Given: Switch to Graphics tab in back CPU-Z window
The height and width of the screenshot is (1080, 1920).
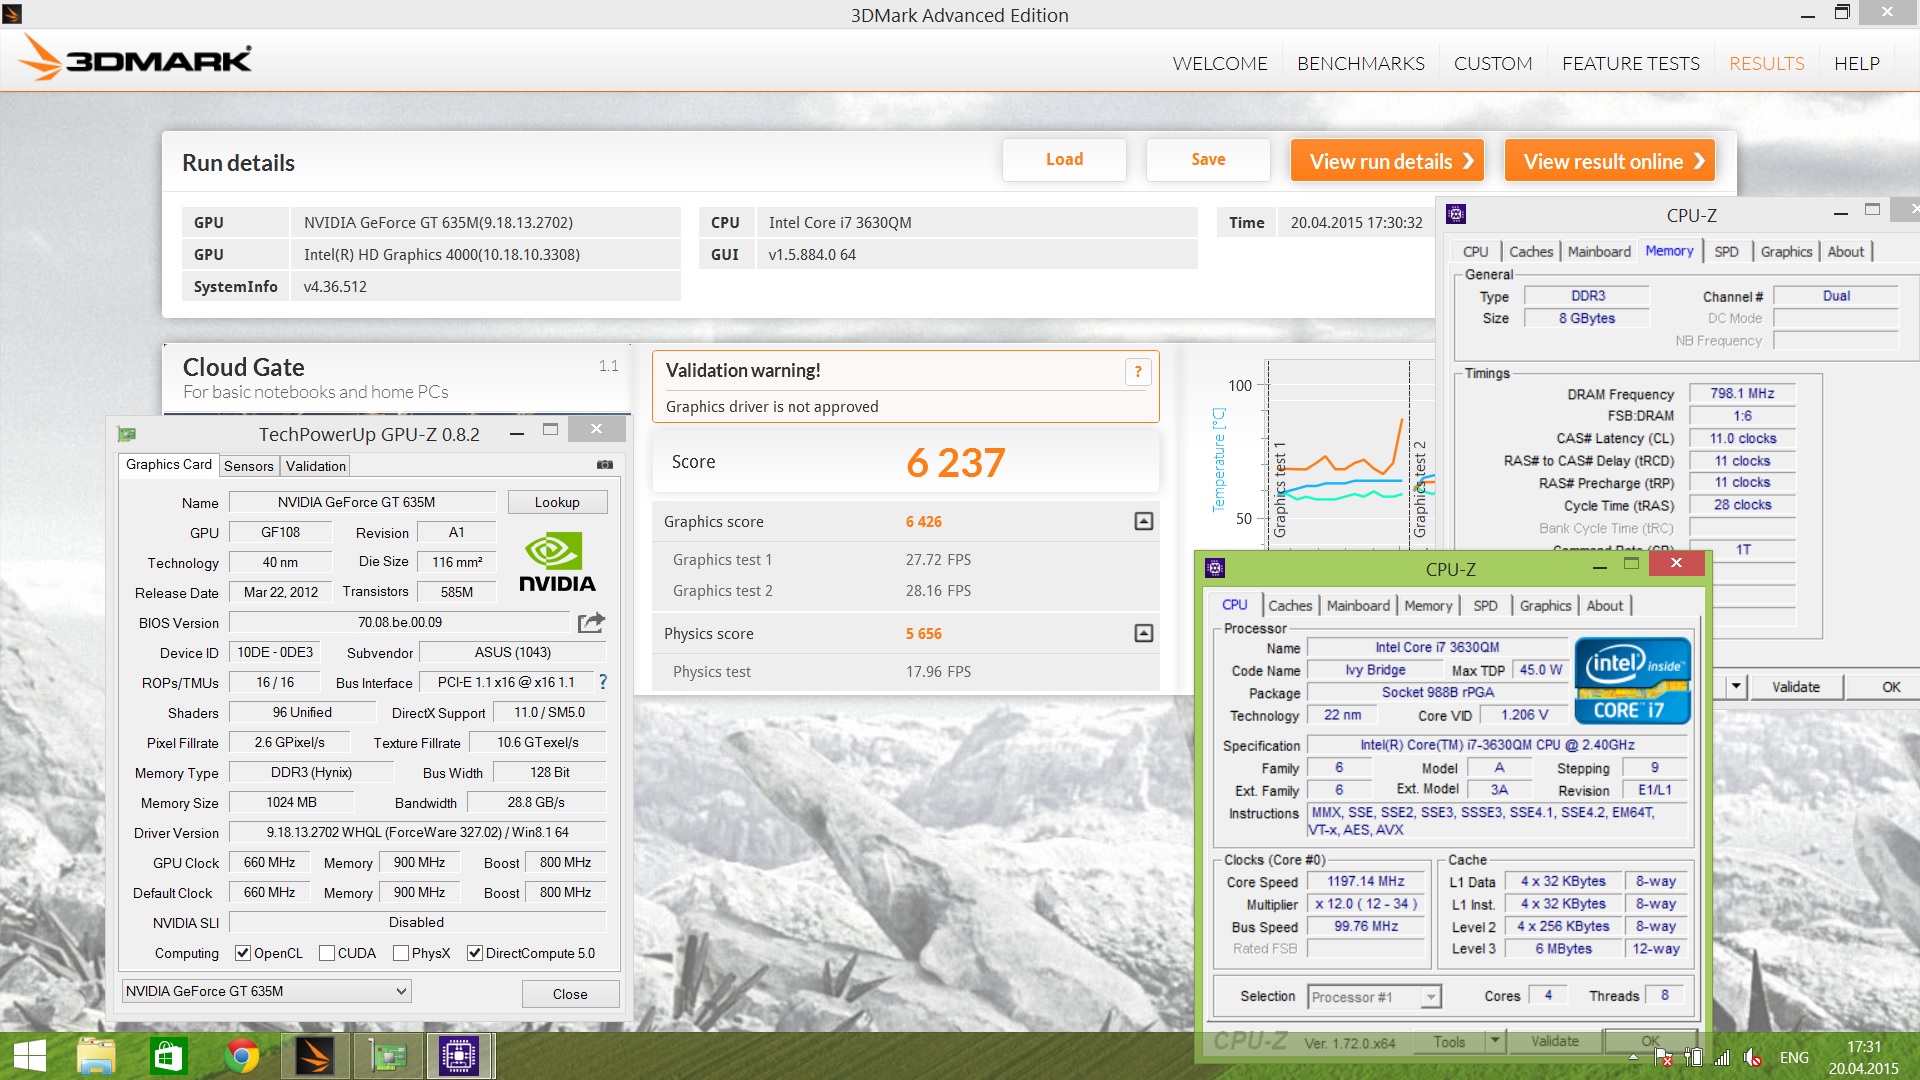Looking at the screenshot, I should 1786,251.
